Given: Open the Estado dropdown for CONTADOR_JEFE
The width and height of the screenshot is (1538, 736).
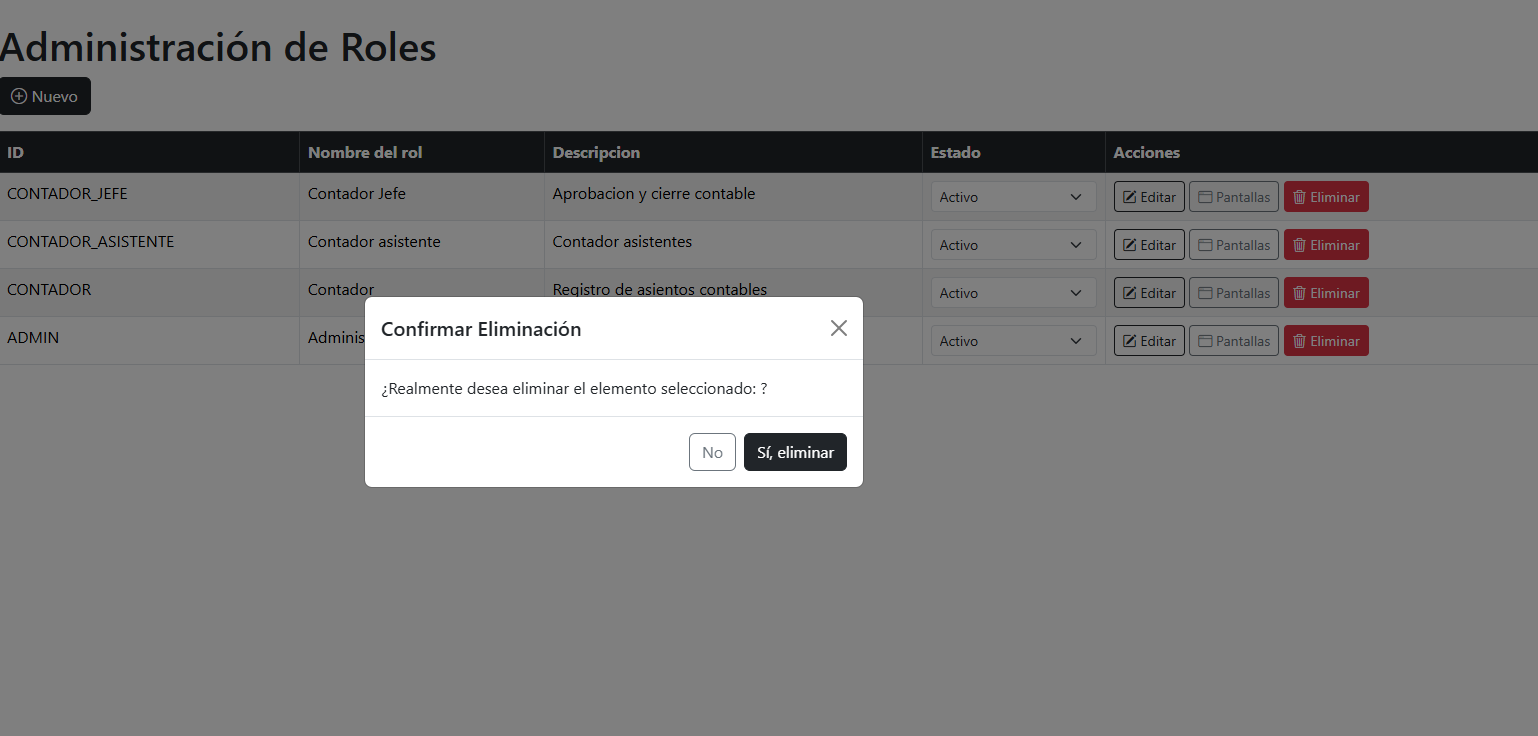Looking at the screenshot, I should (x=1012, y=196).
